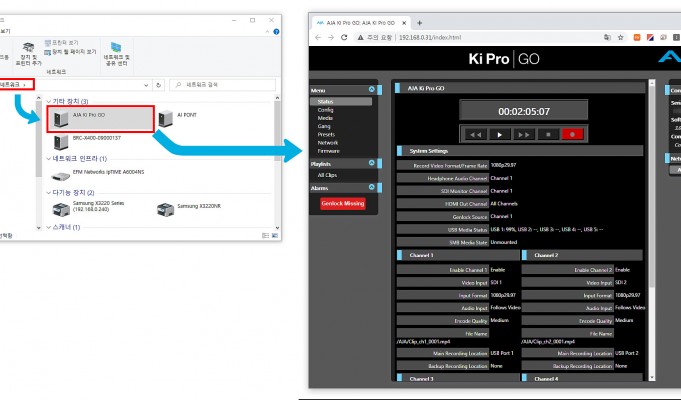The image size is (681, 400).
Task: Click the 네트워크 검색 search box
Action: click(222, 85)
